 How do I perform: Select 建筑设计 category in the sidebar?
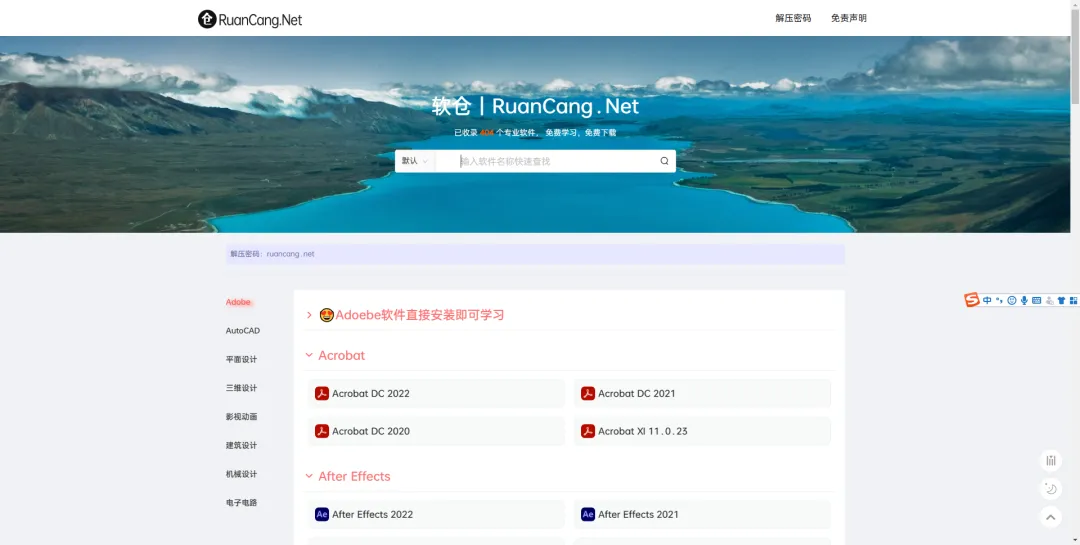(241, 445)
